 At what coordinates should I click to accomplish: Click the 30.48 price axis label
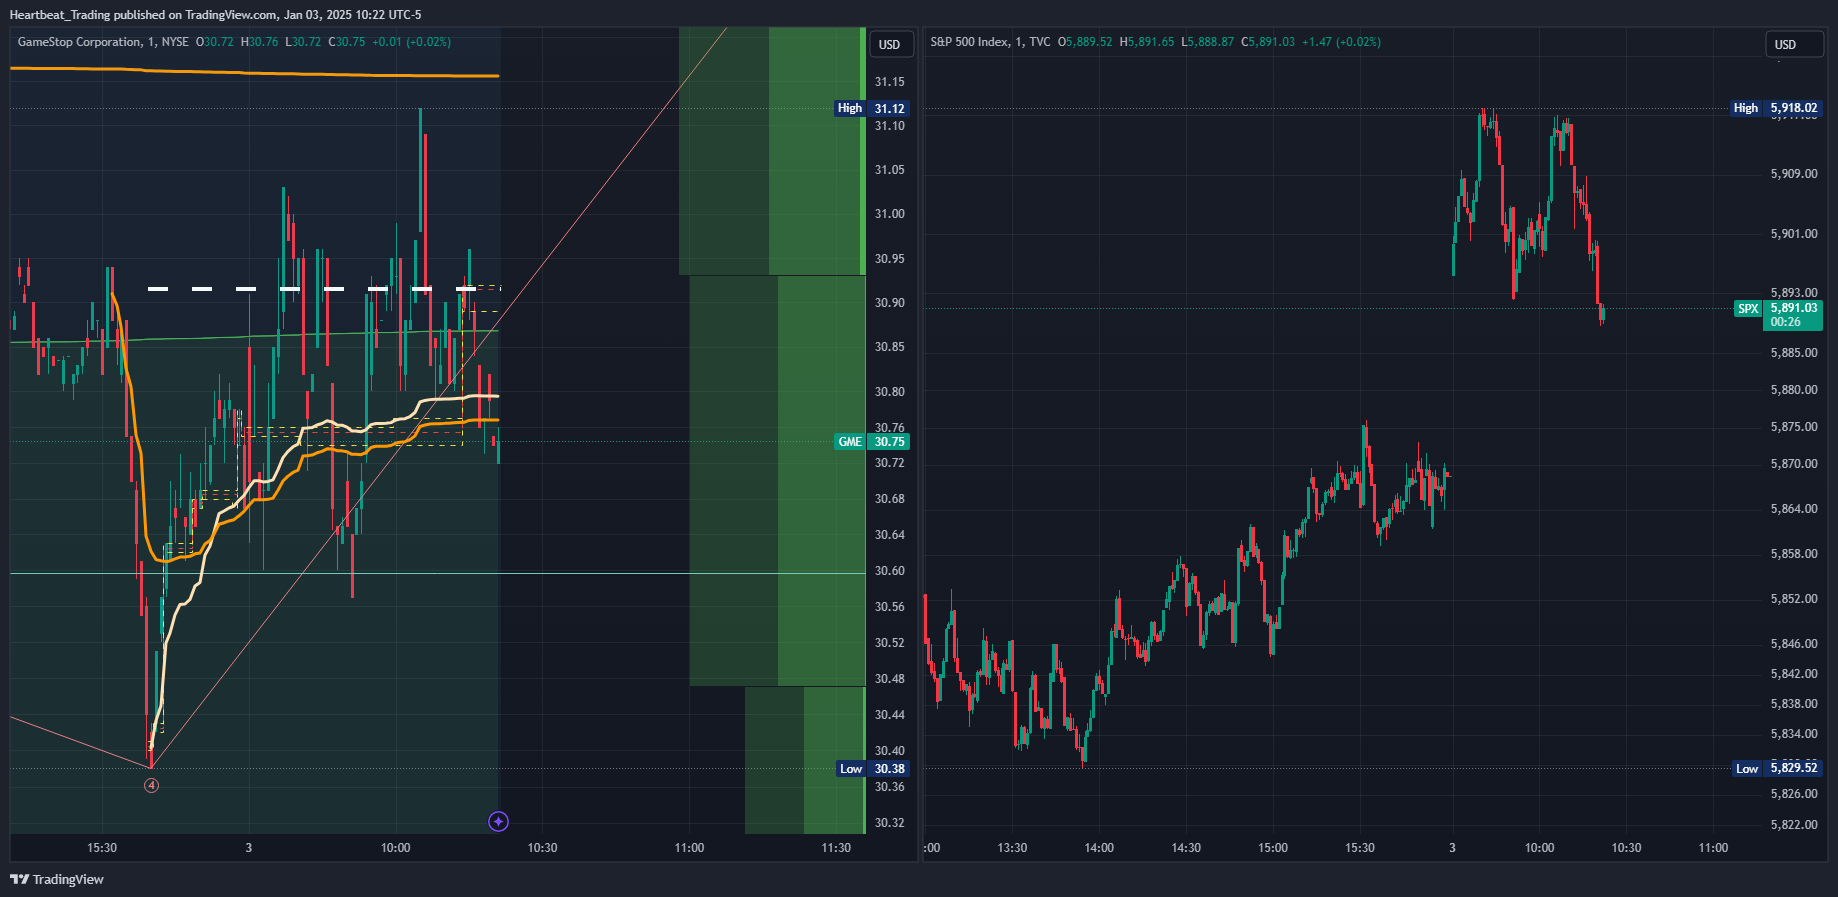point(889,679)
